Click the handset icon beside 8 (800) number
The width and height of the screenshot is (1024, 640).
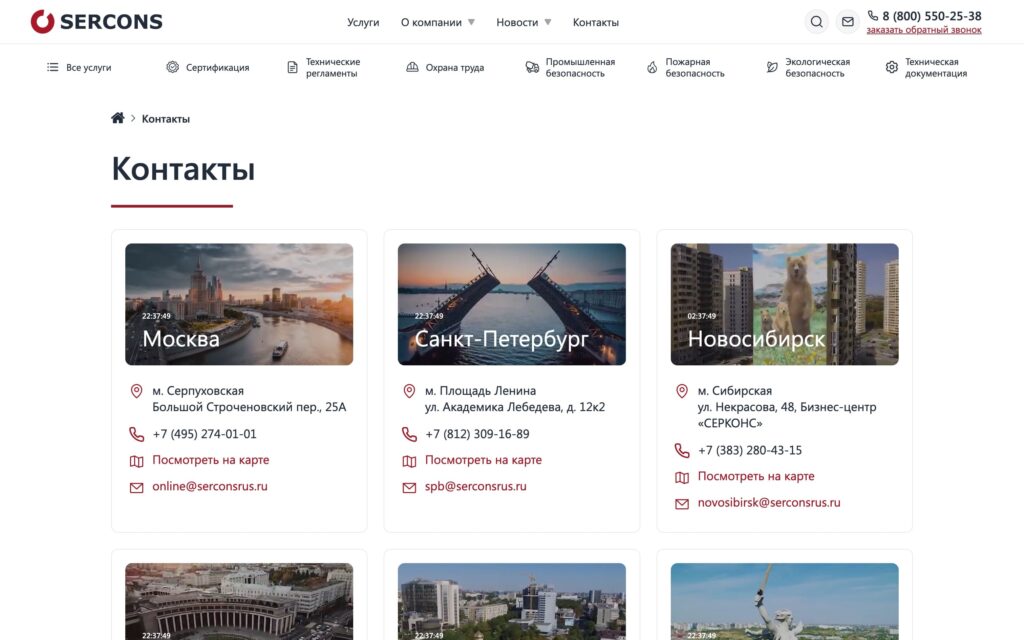872,15
